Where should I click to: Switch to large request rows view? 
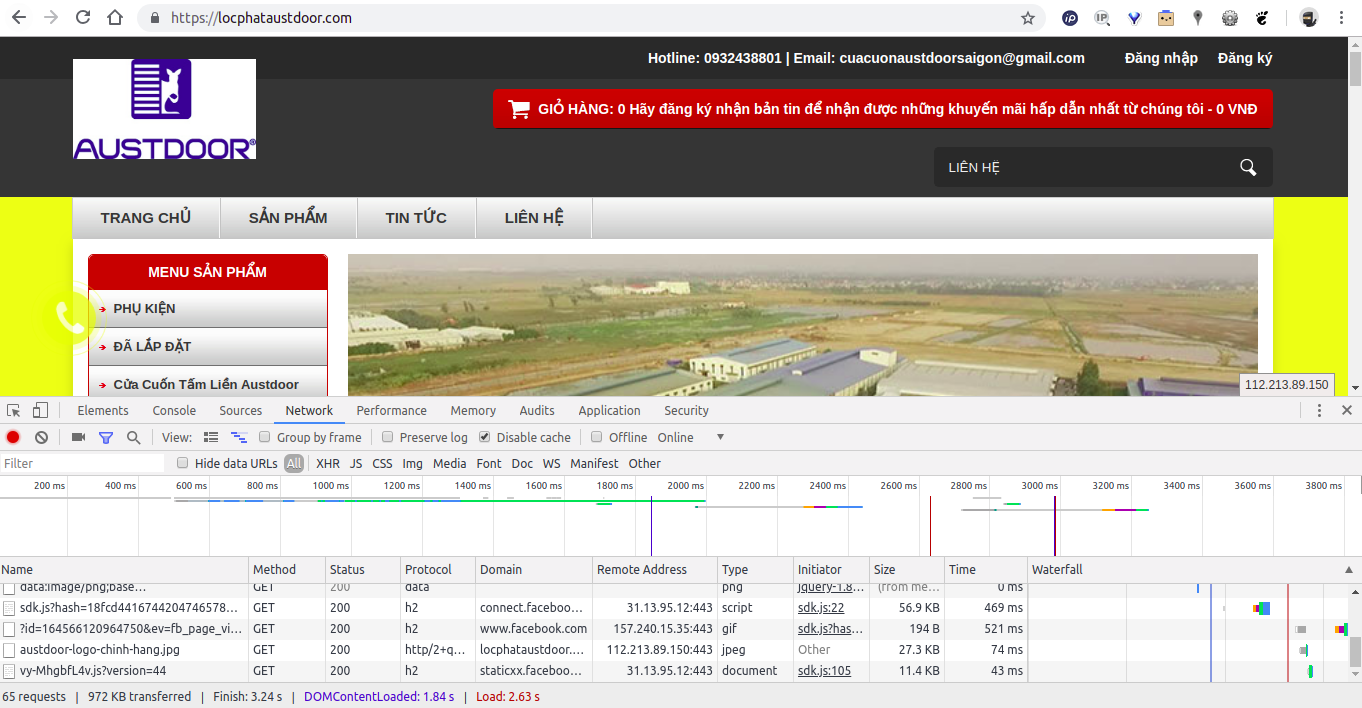211,437
